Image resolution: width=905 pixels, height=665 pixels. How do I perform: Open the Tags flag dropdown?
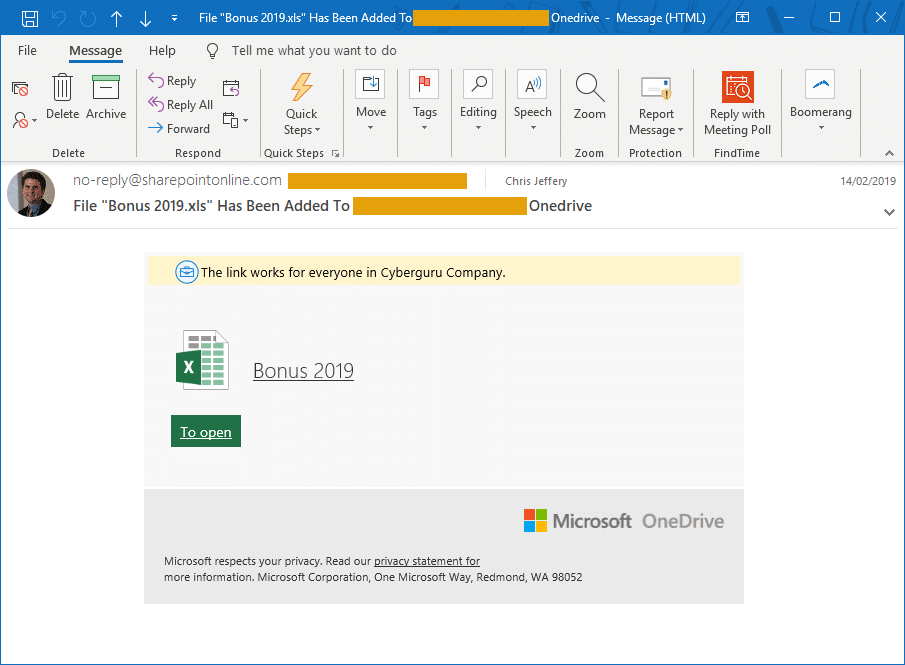(x=424, y=101)
